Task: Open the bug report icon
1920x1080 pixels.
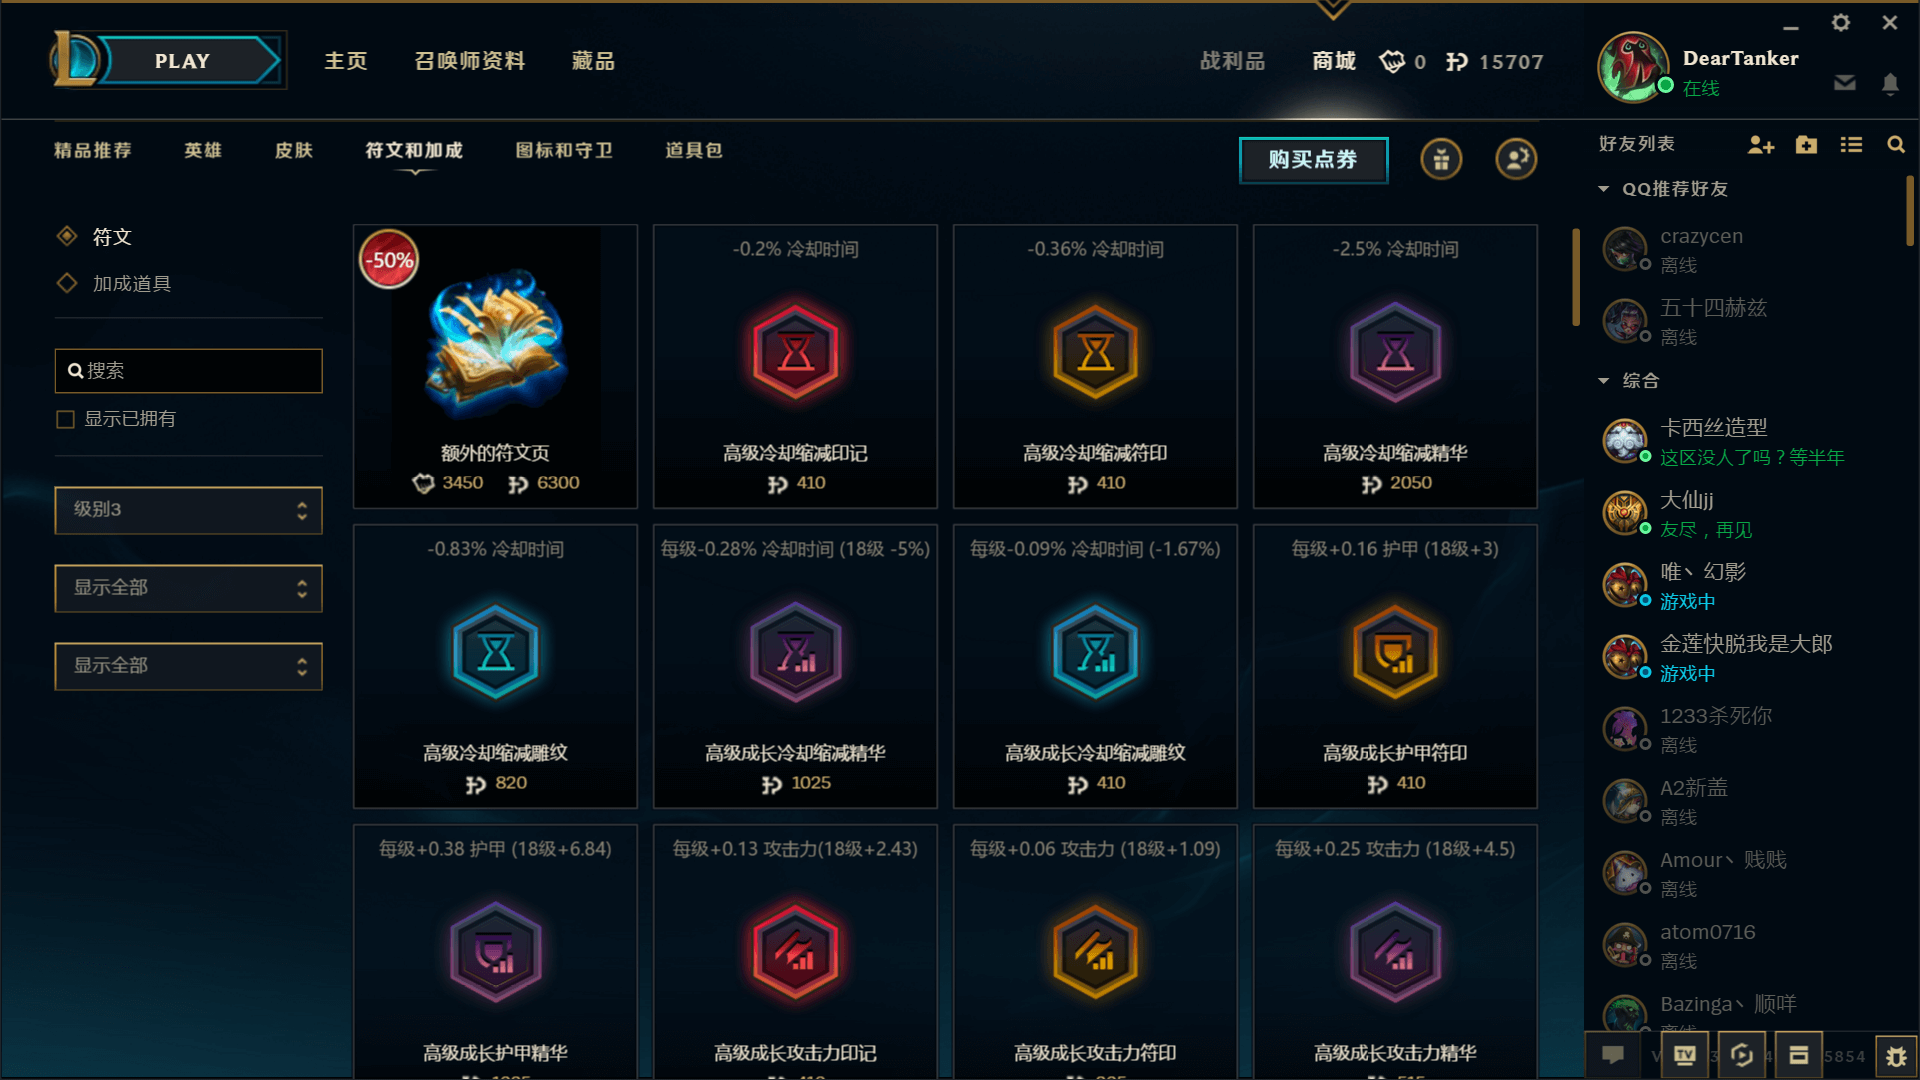Action: point(1896,1056)
